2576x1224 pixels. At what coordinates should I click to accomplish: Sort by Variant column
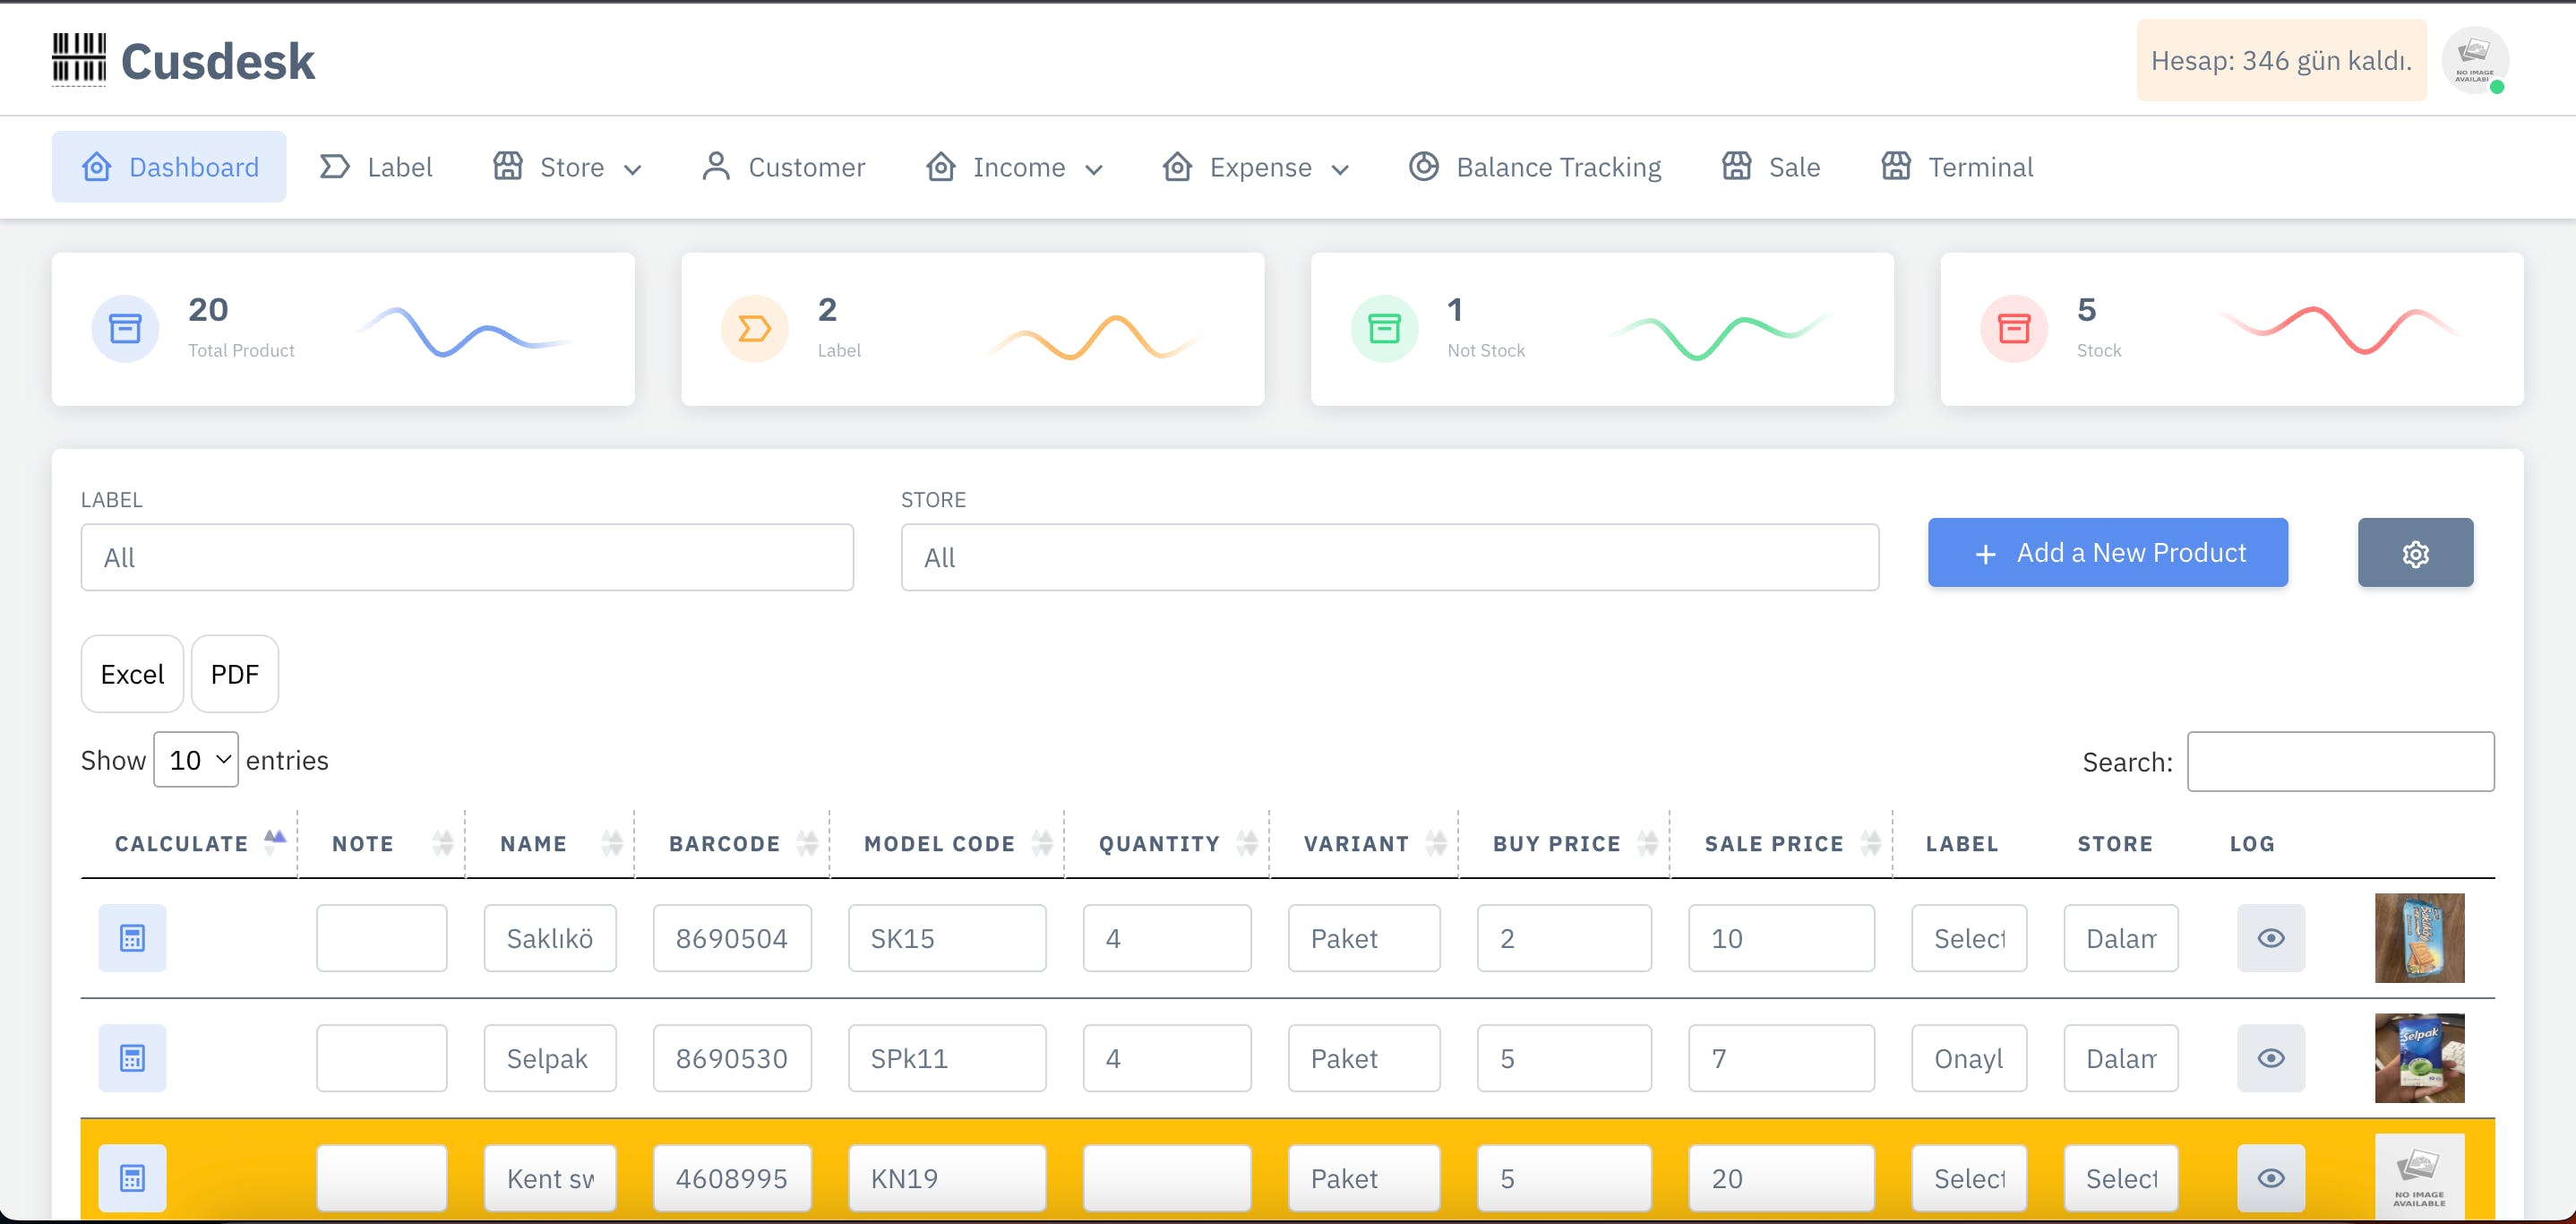1365,843
